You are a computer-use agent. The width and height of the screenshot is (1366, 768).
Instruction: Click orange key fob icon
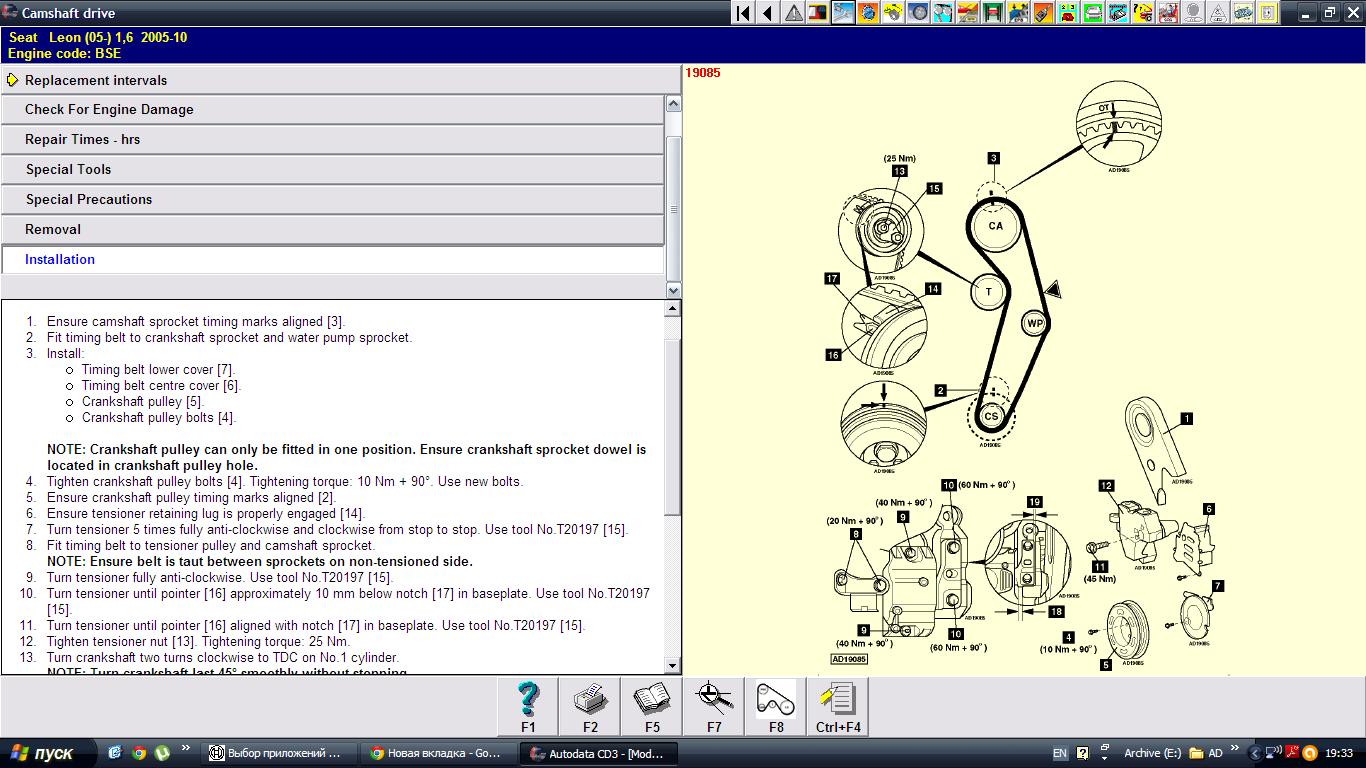[1042, 13]
